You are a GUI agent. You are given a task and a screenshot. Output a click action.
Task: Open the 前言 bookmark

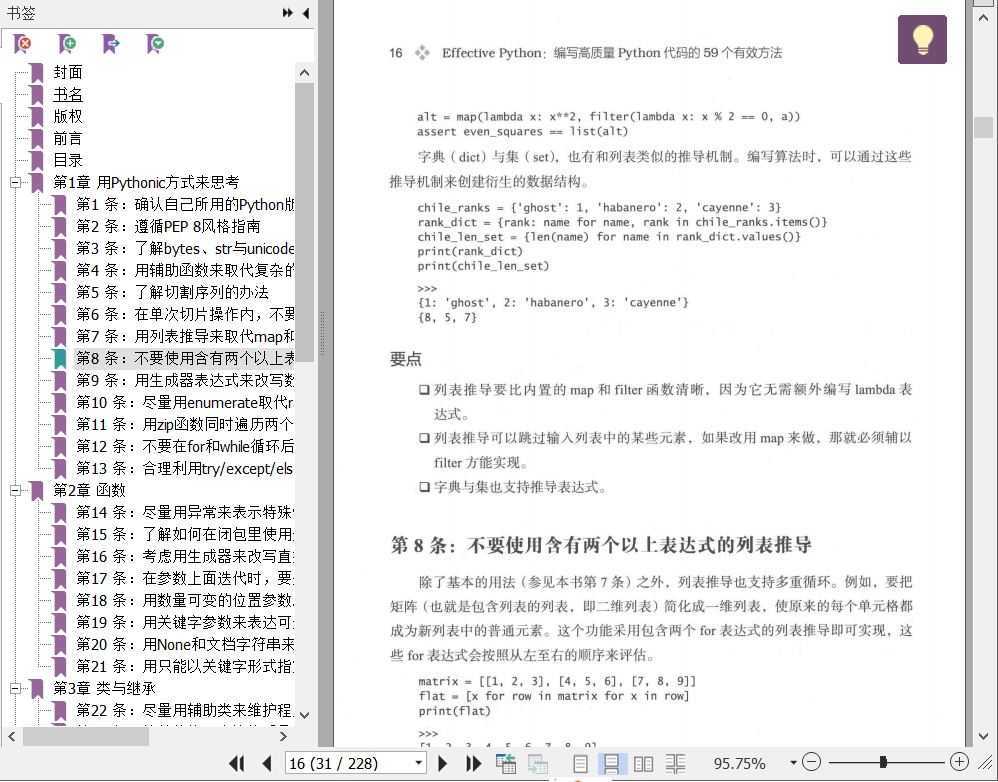click(x=67, y=139)
